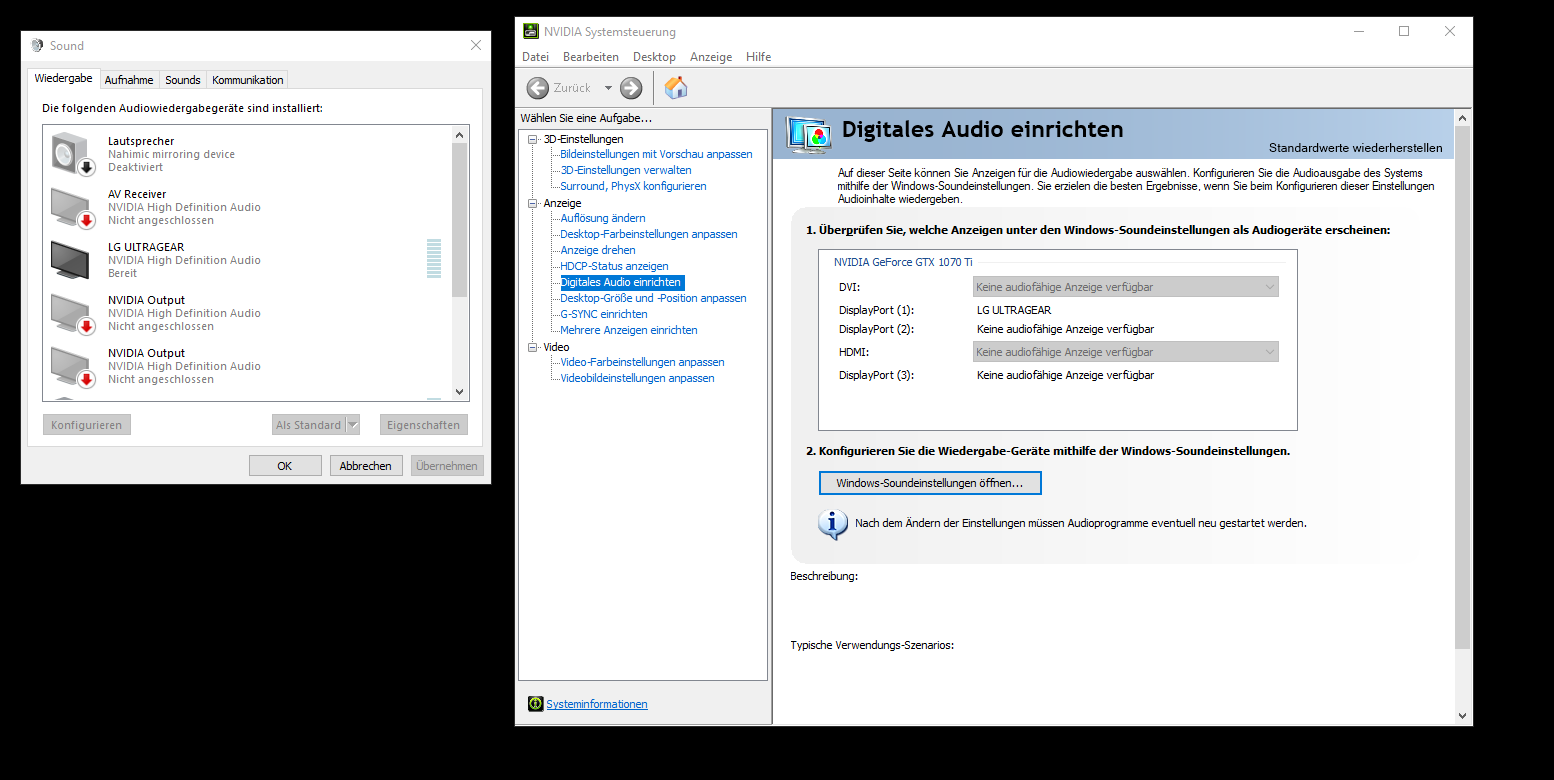Viewport: 1554px width, 780px height.
Task: Switch to the Aufnahme tab
Action: point(129,80)
